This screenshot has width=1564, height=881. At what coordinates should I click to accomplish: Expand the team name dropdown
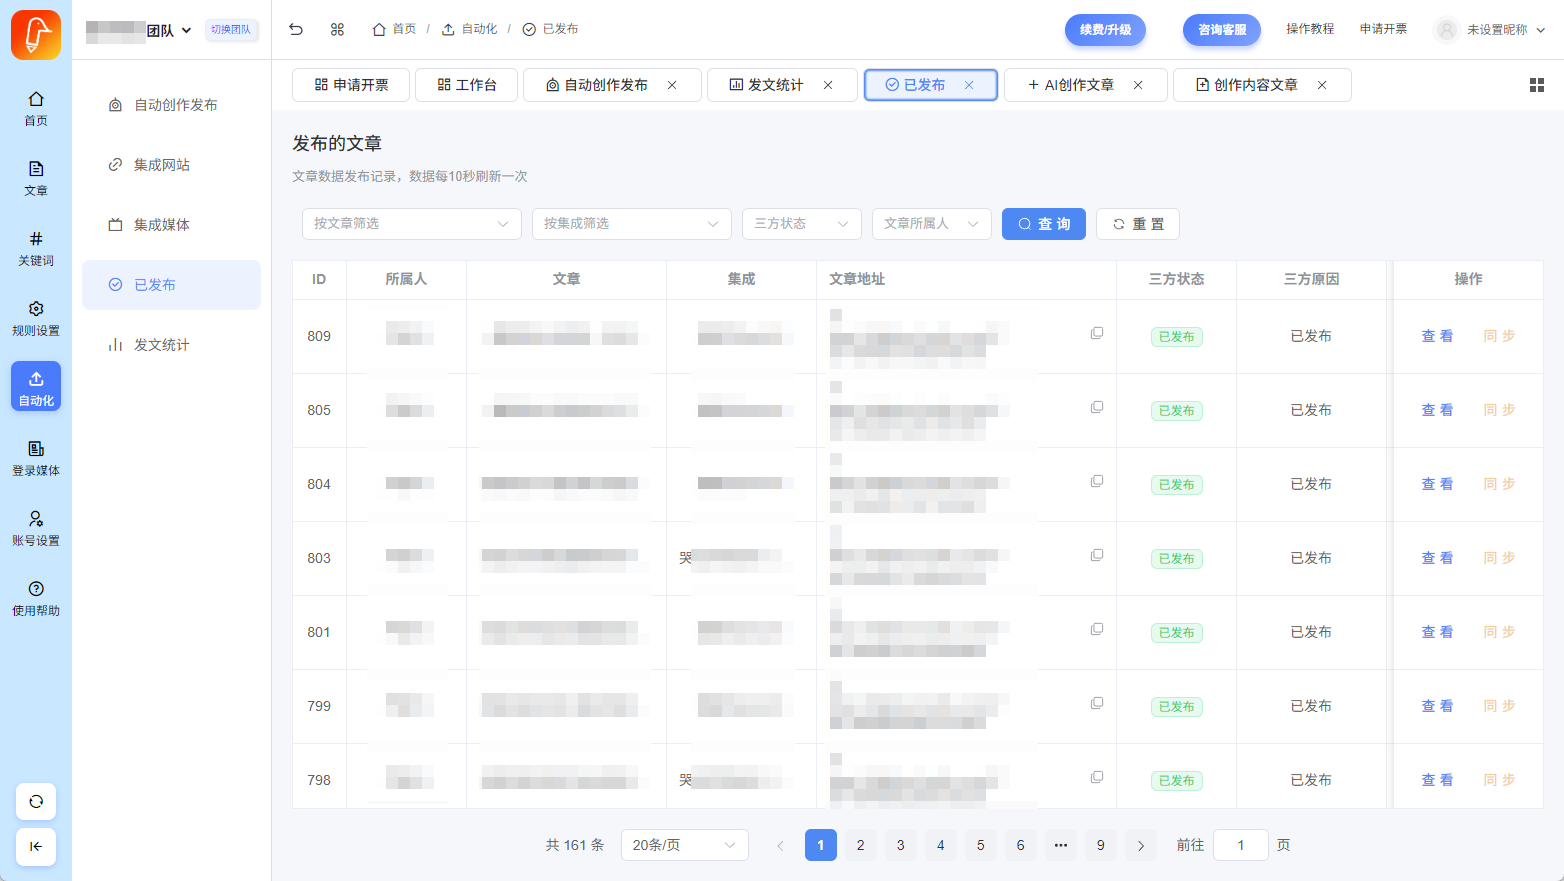(186, 30)
